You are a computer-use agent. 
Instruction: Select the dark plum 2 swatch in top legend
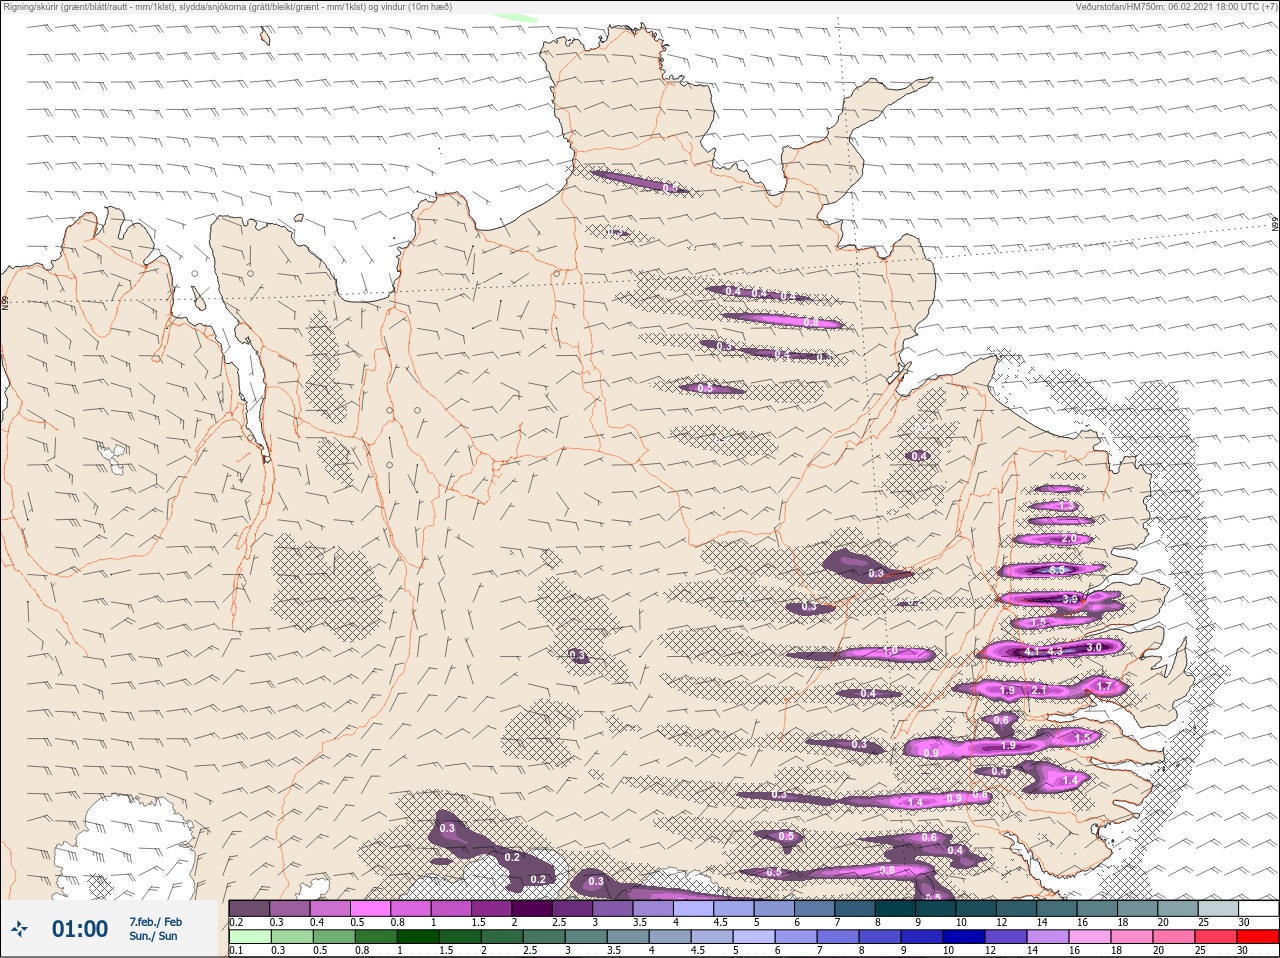pyautogui.click(x=532, y=908)
